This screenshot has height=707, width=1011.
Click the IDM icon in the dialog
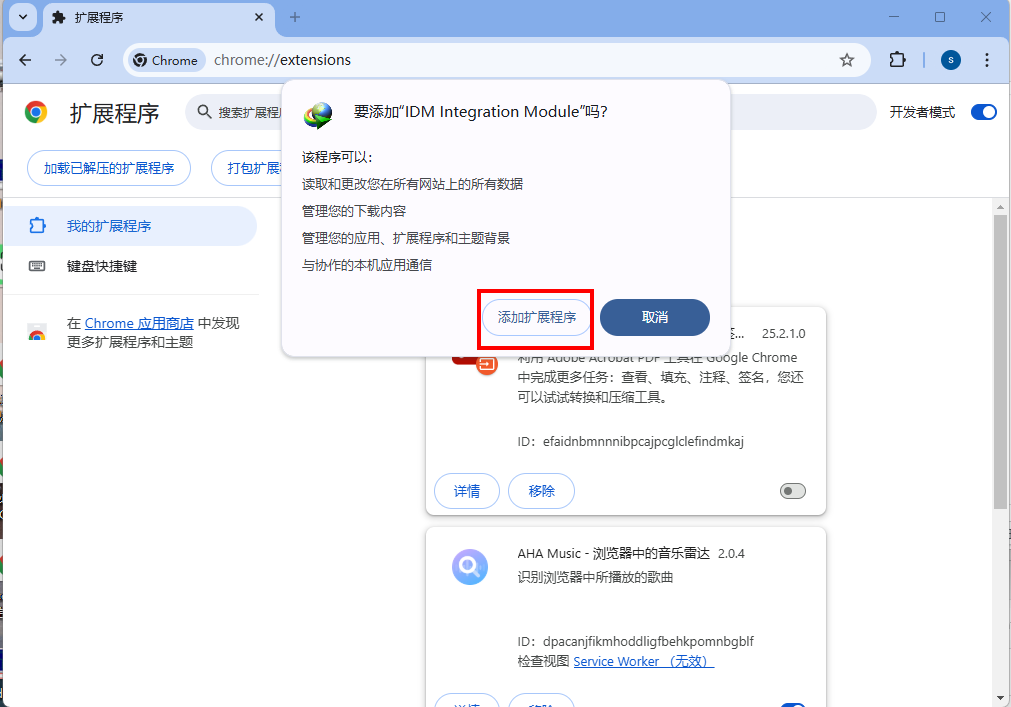coord(319,115)
